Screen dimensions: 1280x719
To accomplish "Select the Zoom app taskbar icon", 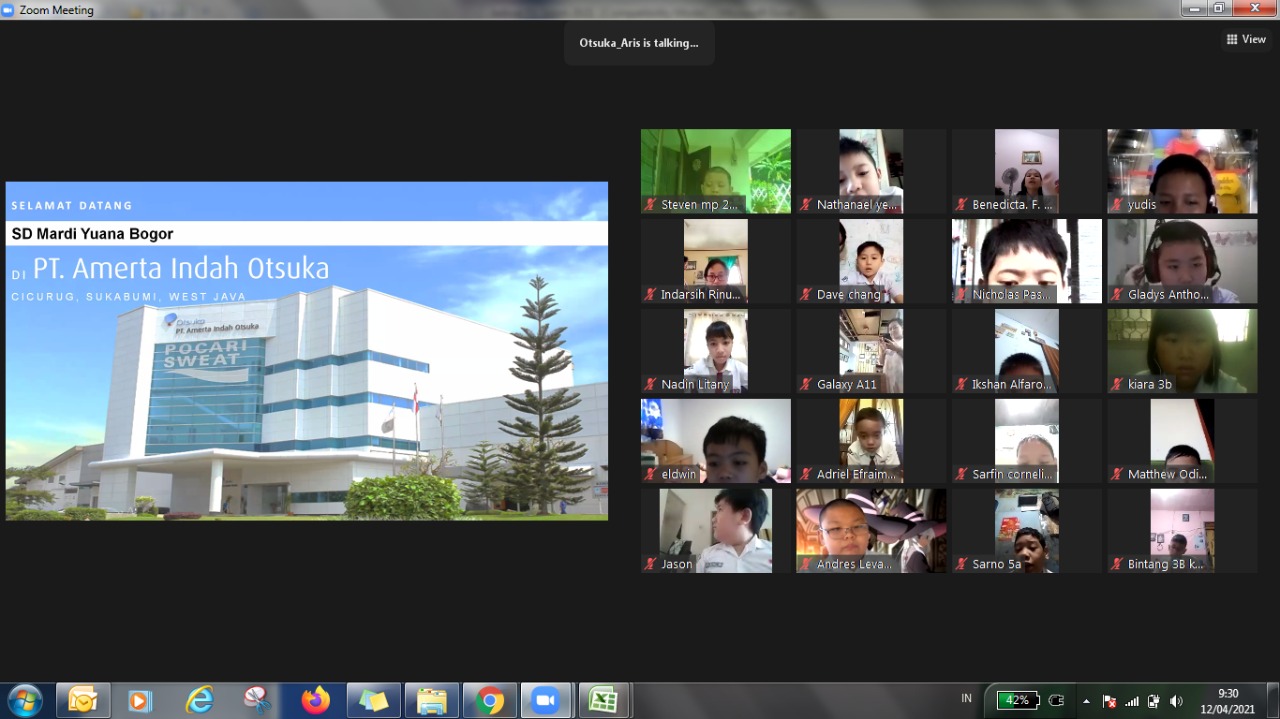I will (x=546, y=701).
